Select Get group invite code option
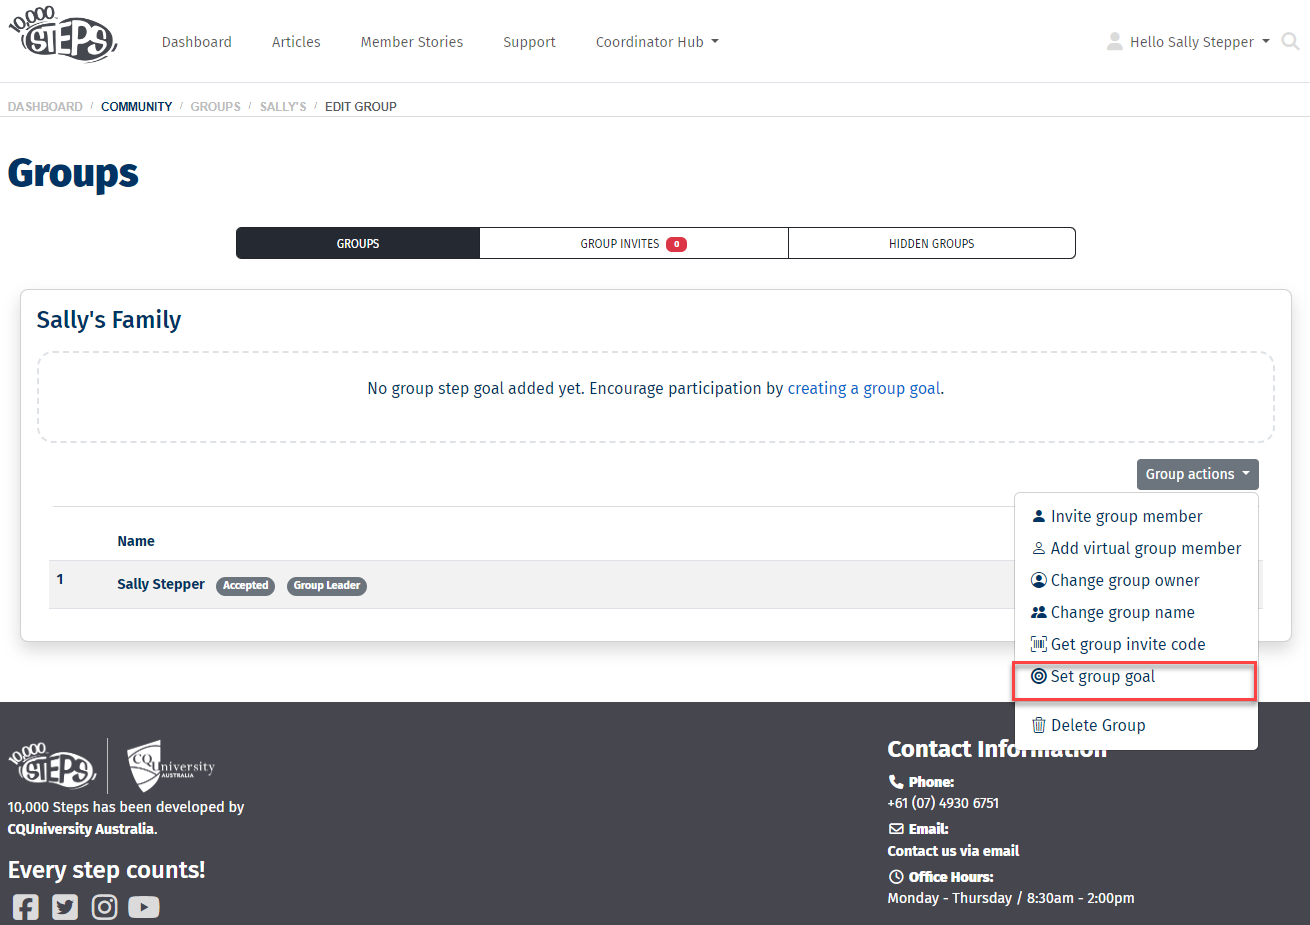1310x925 pixels. click(1127, 645)
